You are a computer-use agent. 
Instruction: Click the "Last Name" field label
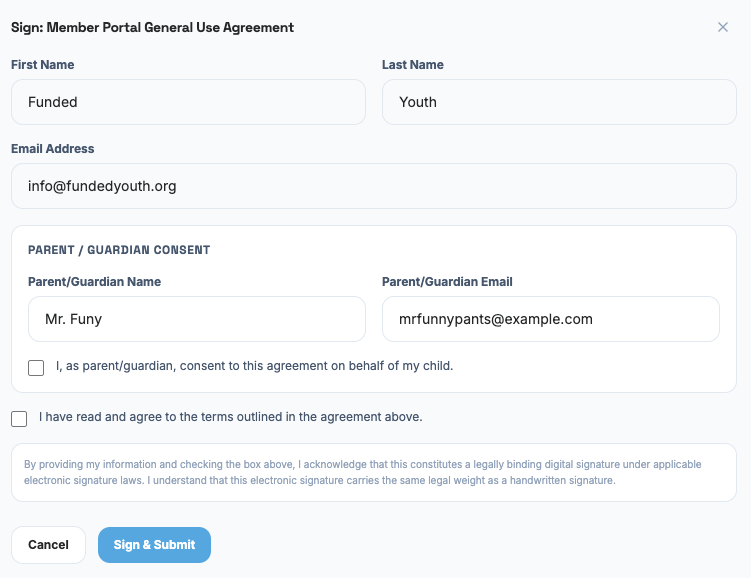[x=412, y=65]
